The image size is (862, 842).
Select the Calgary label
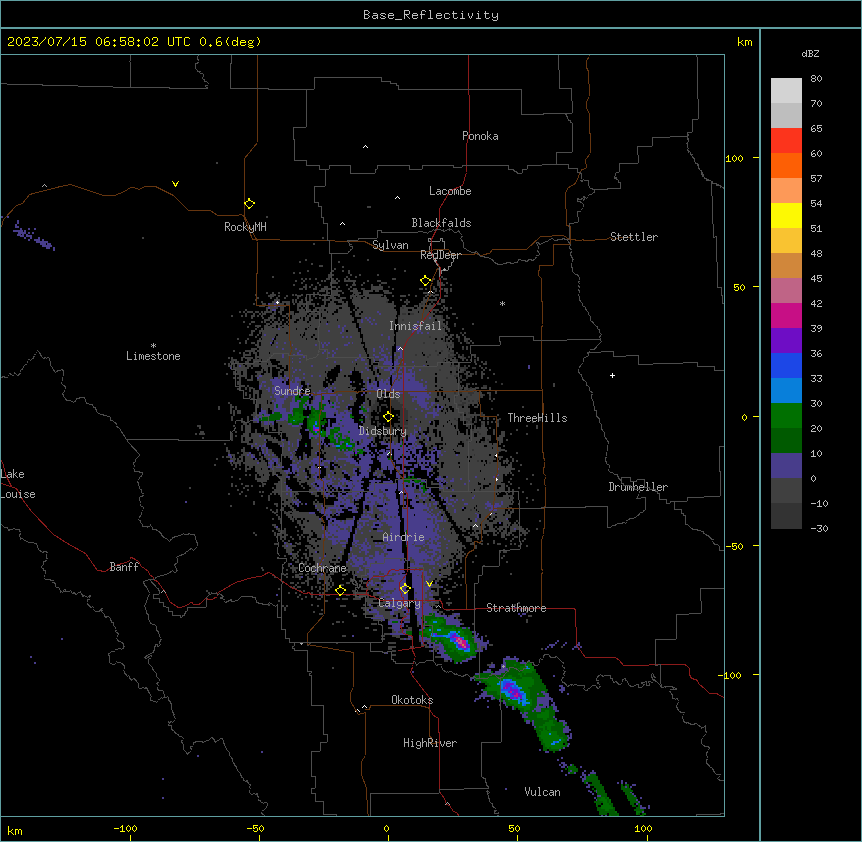pos(400,603)
